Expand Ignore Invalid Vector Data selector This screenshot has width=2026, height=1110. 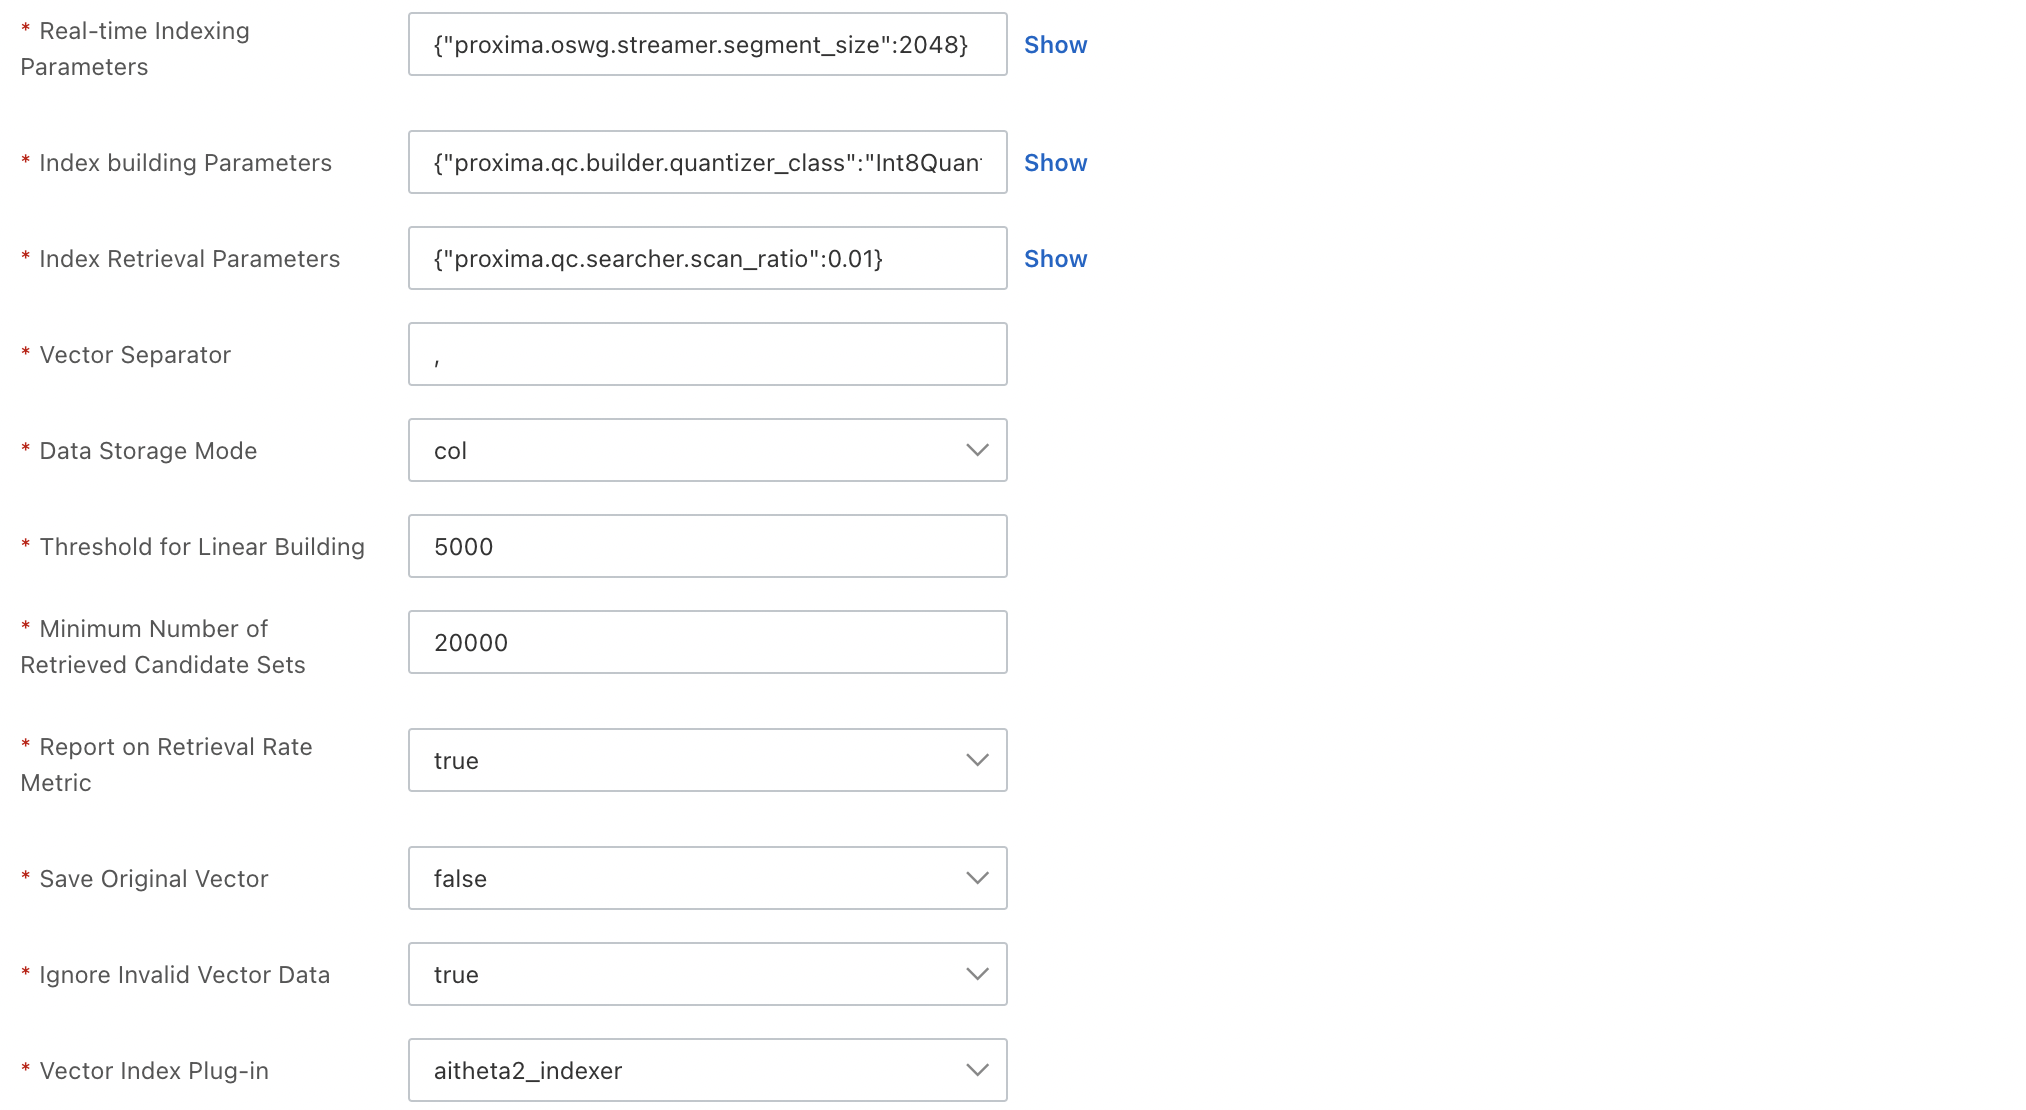(x=690, y=975)
